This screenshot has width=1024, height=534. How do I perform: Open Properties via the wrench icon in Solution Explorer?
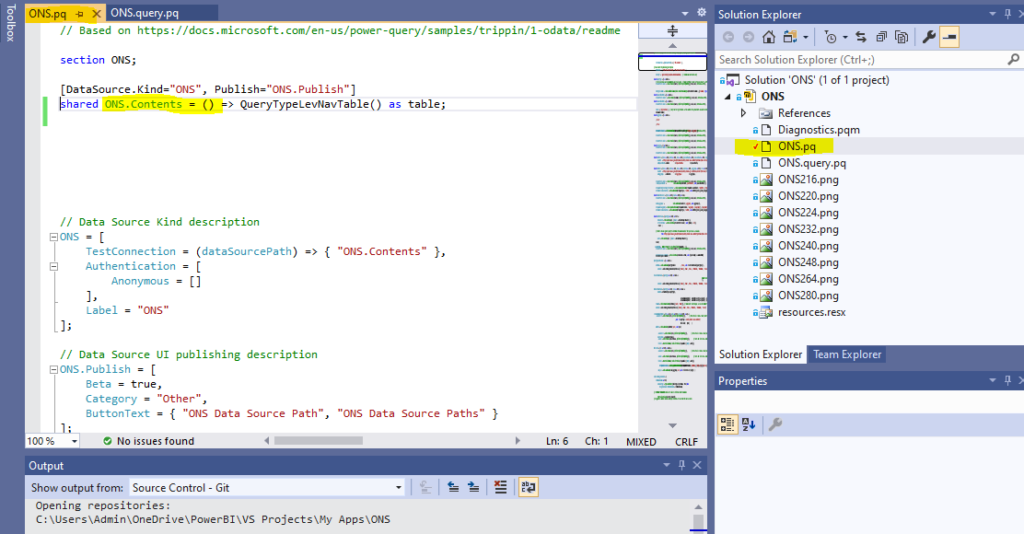click(x=928, y=37)
